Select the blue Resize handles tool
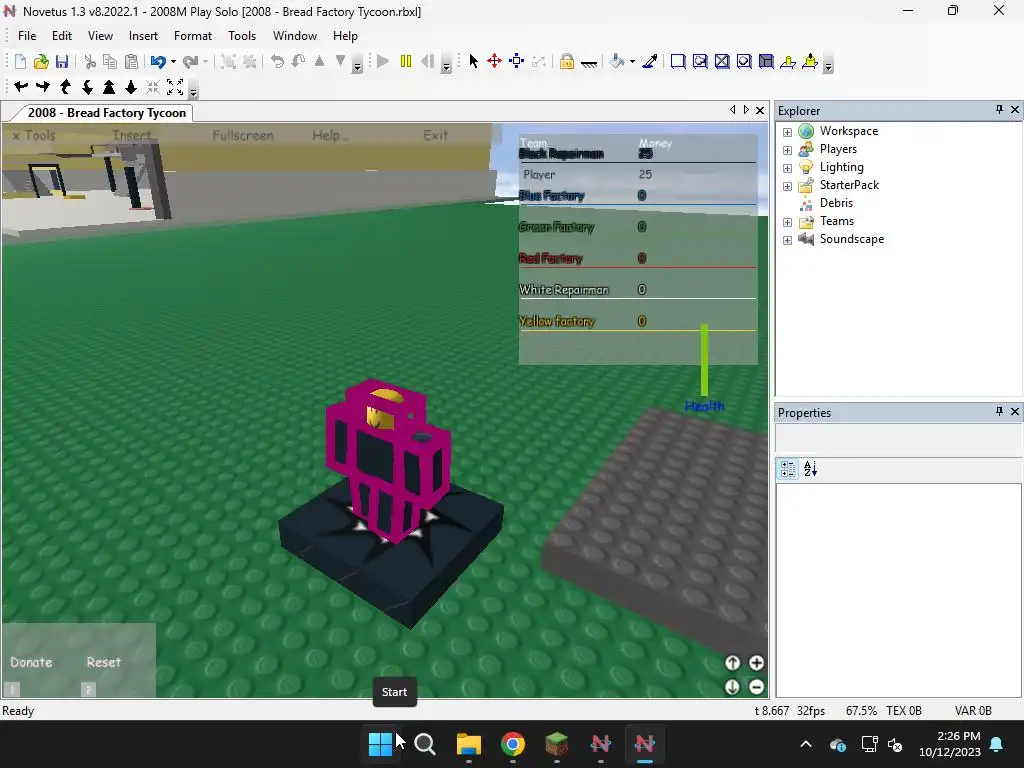This screenshot has height=768, width=1024. (x=517, y=61)
